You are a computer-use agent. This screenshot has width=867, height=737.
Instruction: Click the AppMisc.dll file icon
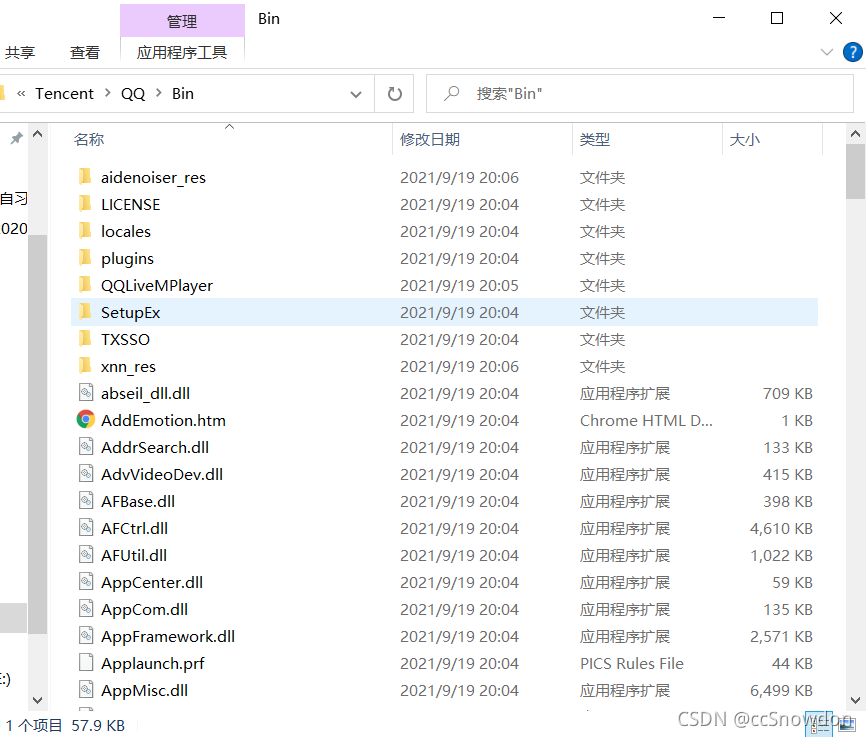tap(86, 689)
